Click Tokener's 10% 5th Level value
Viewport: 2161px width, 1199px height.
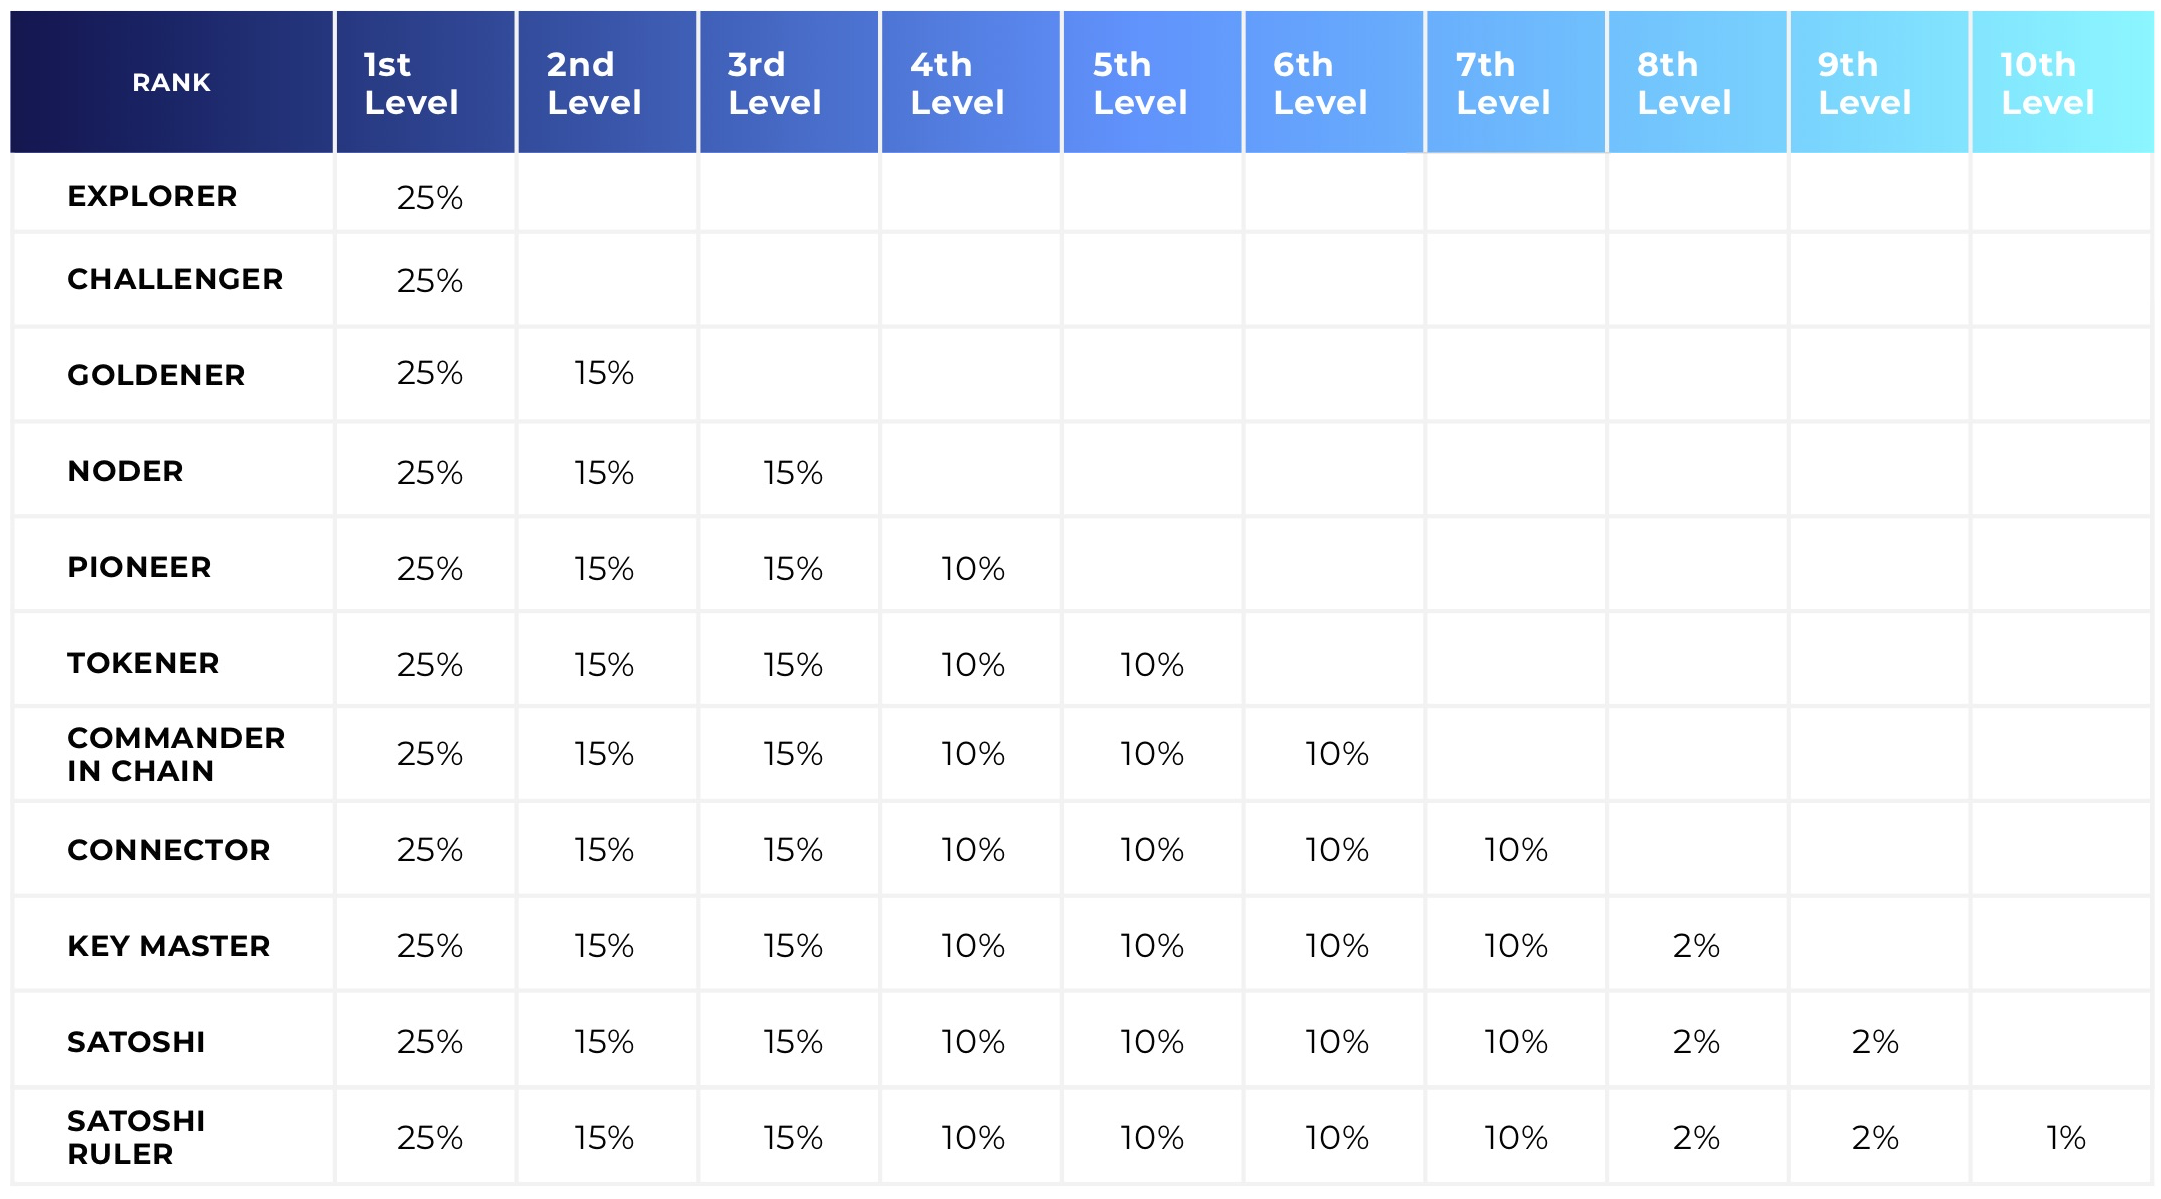[1151, 665]
